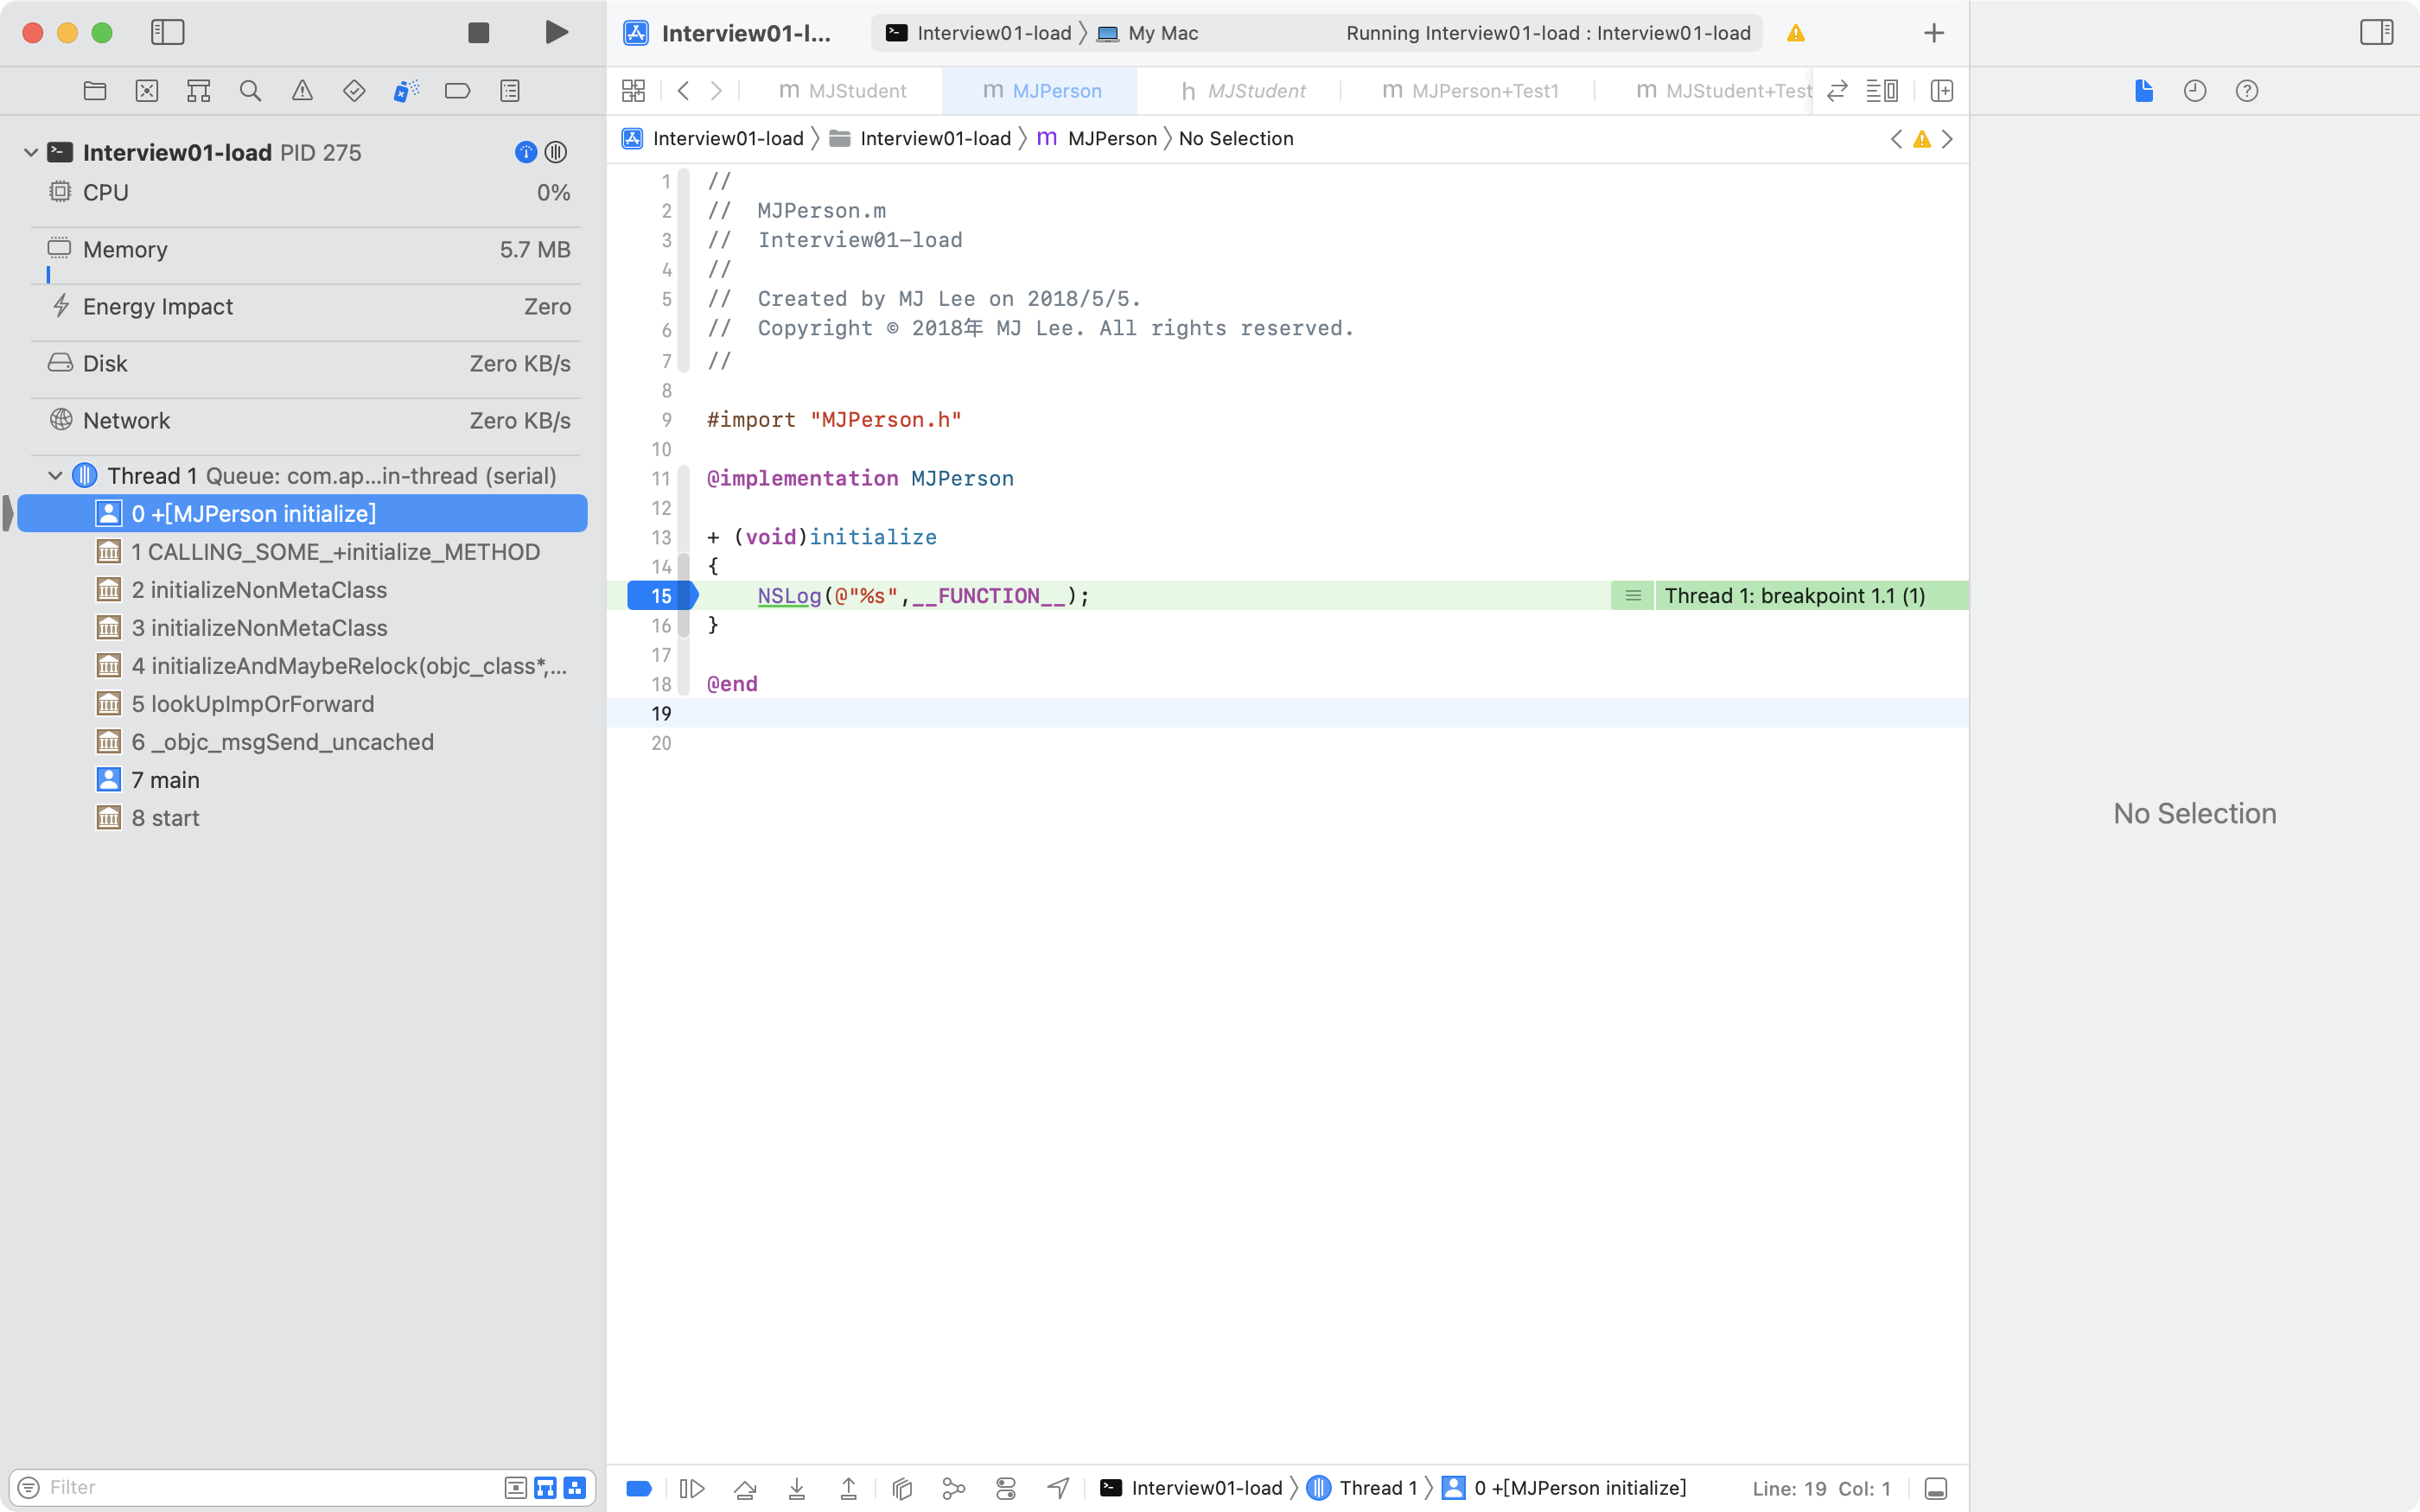Viewport: 2420px width, 1512px height.
Task: Collapse the Interview01-load process tree
Action: point(31,152)
